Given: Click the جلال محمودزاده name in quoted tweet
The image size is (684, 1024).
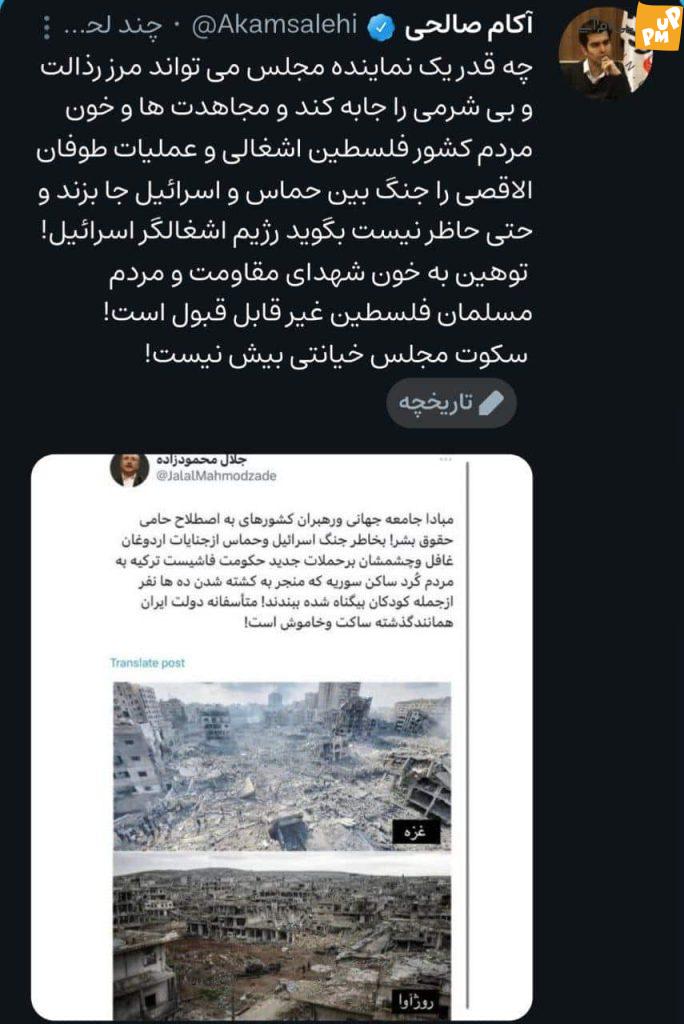Looking at the screenshot, I should (x=201, y=460).
